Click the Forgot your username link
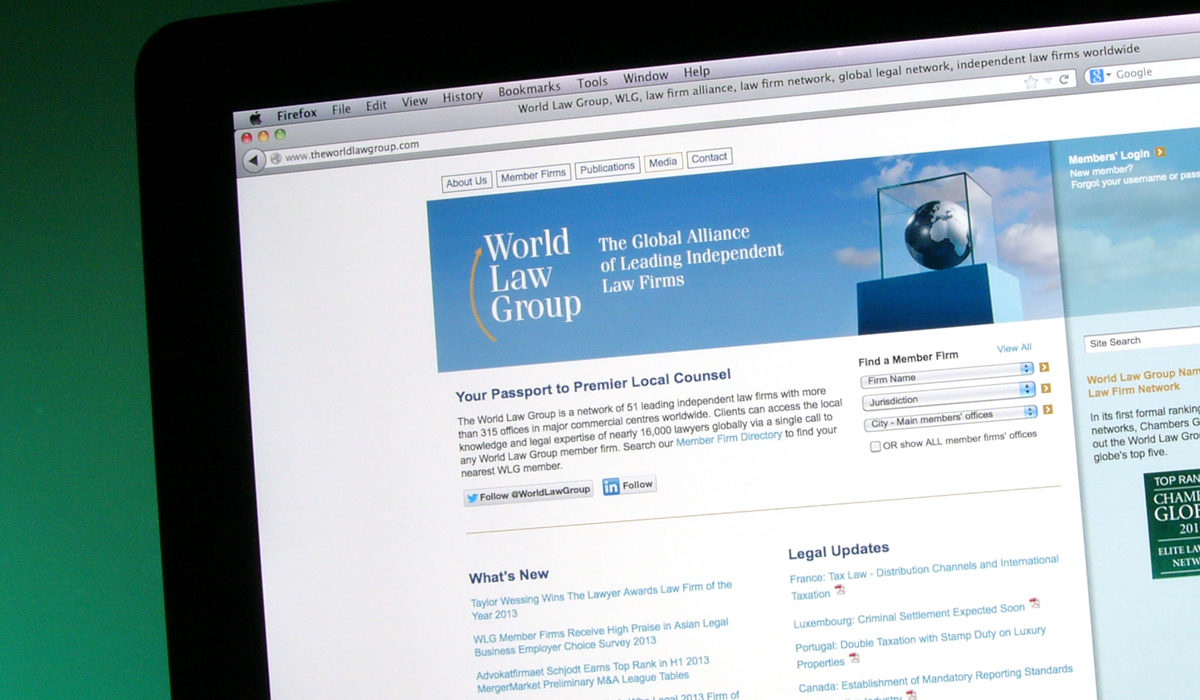Image resolution: width=1200 pixels, height=700 pixels. 1134,180
